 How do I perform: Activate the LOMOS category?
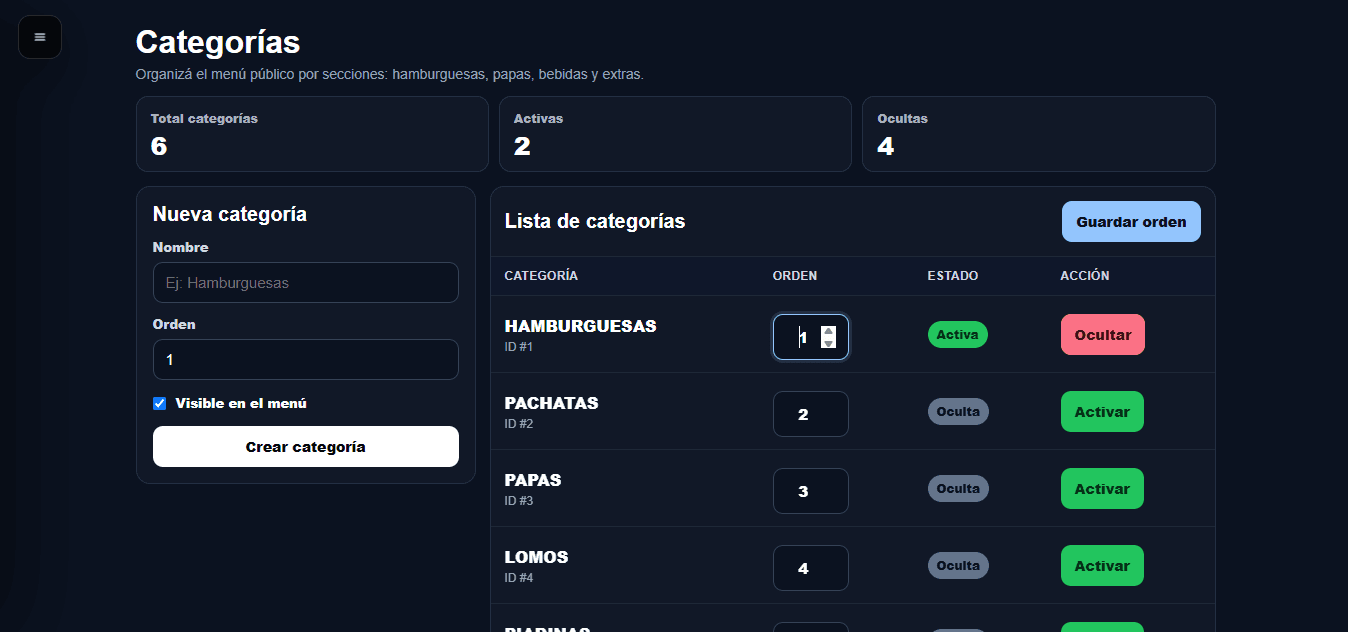tap(1102, 566)
